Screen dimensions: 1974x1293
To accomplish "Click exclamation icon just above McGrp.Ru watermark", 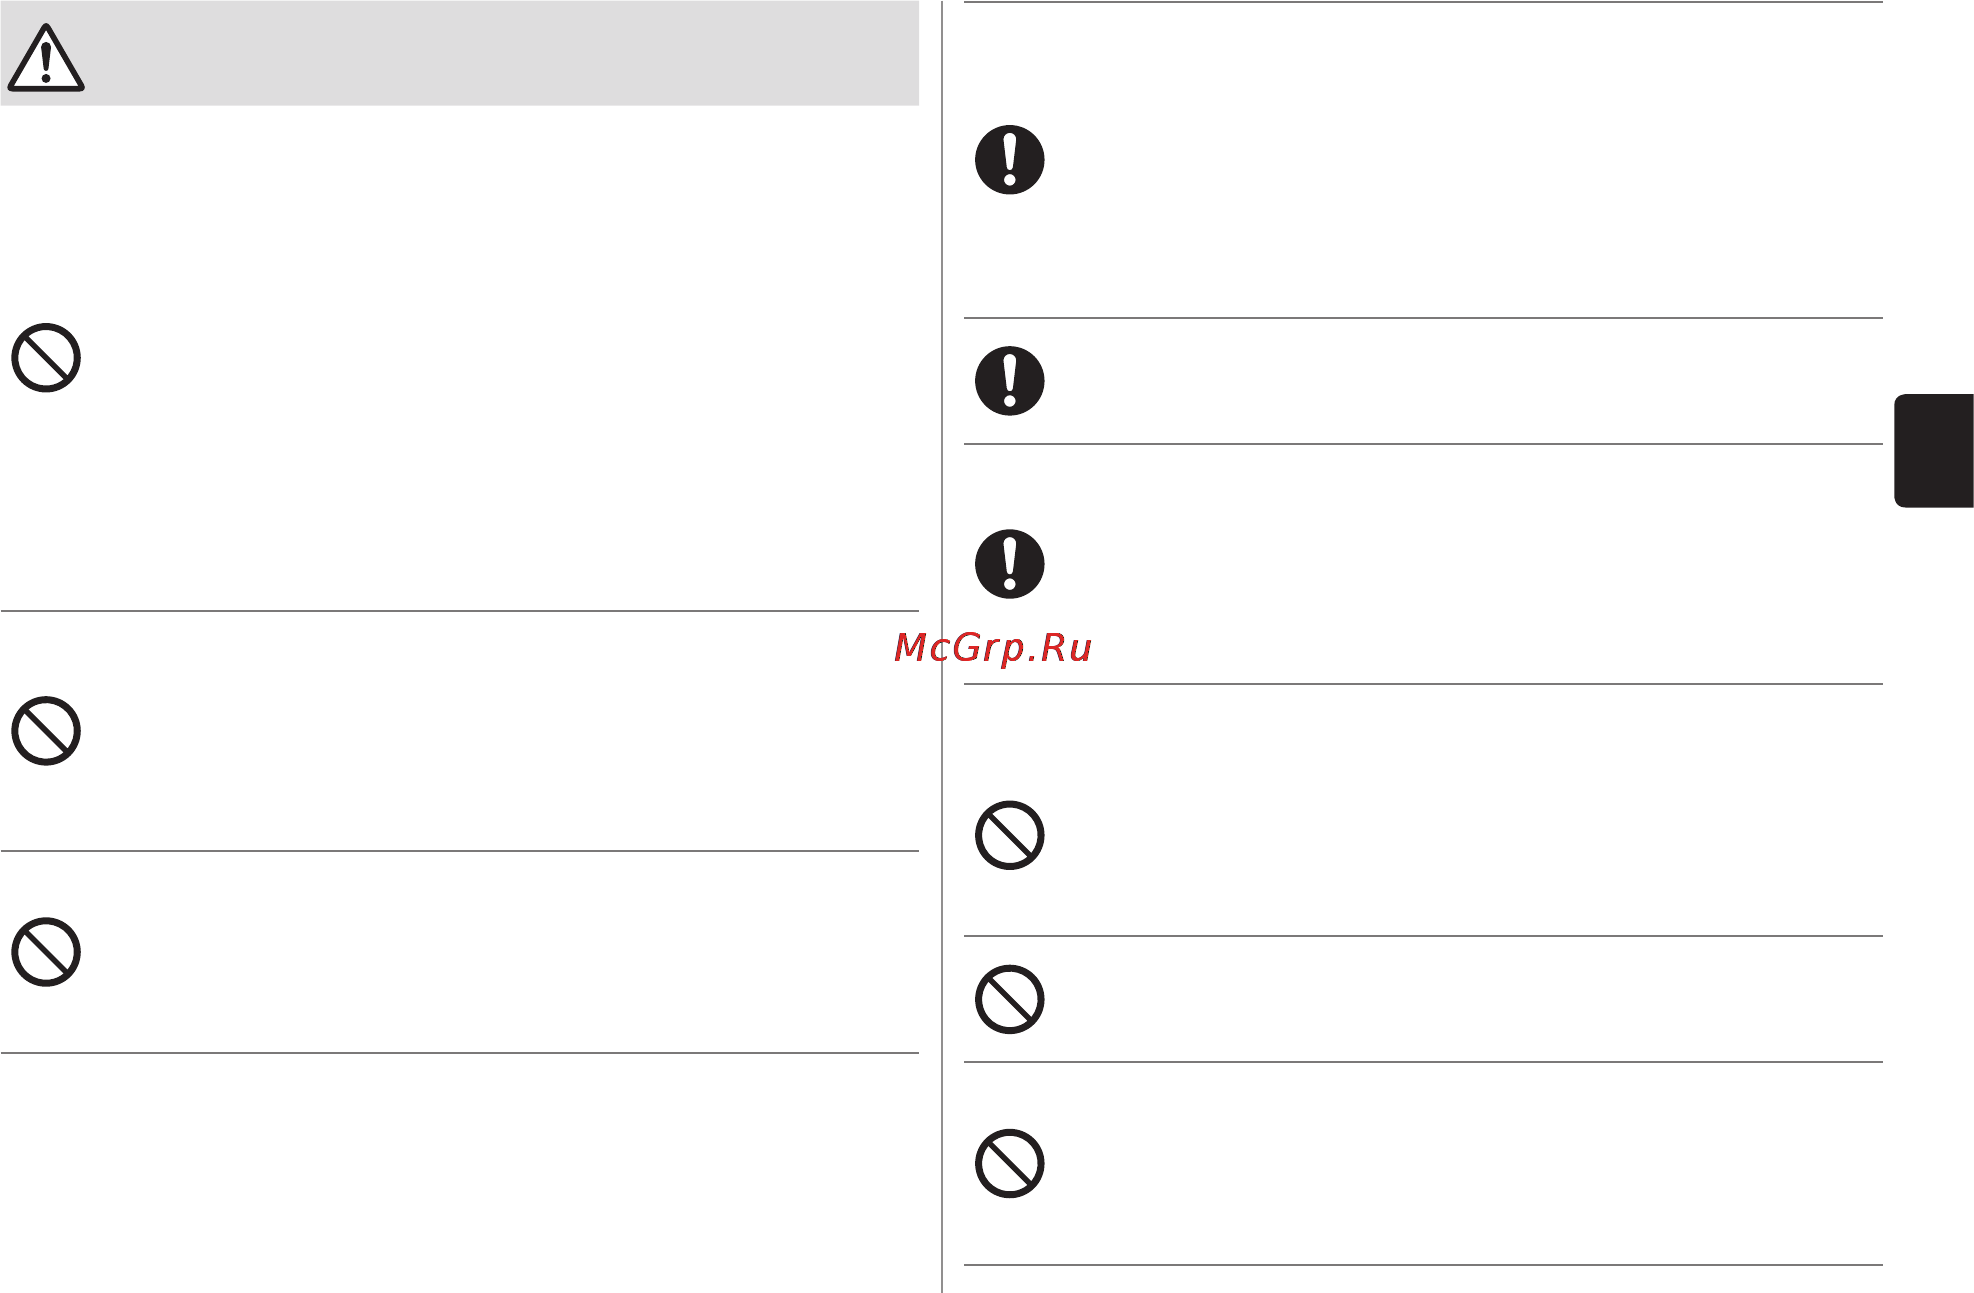I will pyautogui.click(x=1010, y=564).
